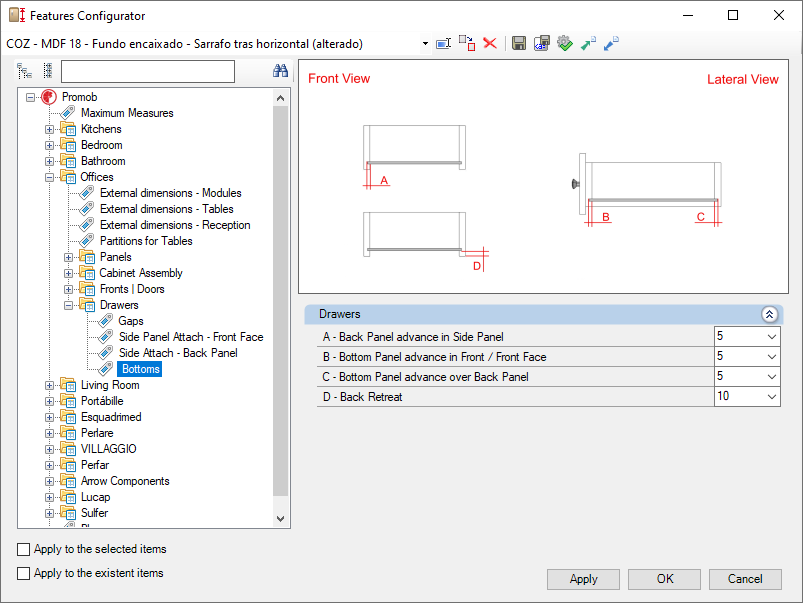Click the duplicate configuration icon
Screen dimensions: 803x603
tap(467, 43)
